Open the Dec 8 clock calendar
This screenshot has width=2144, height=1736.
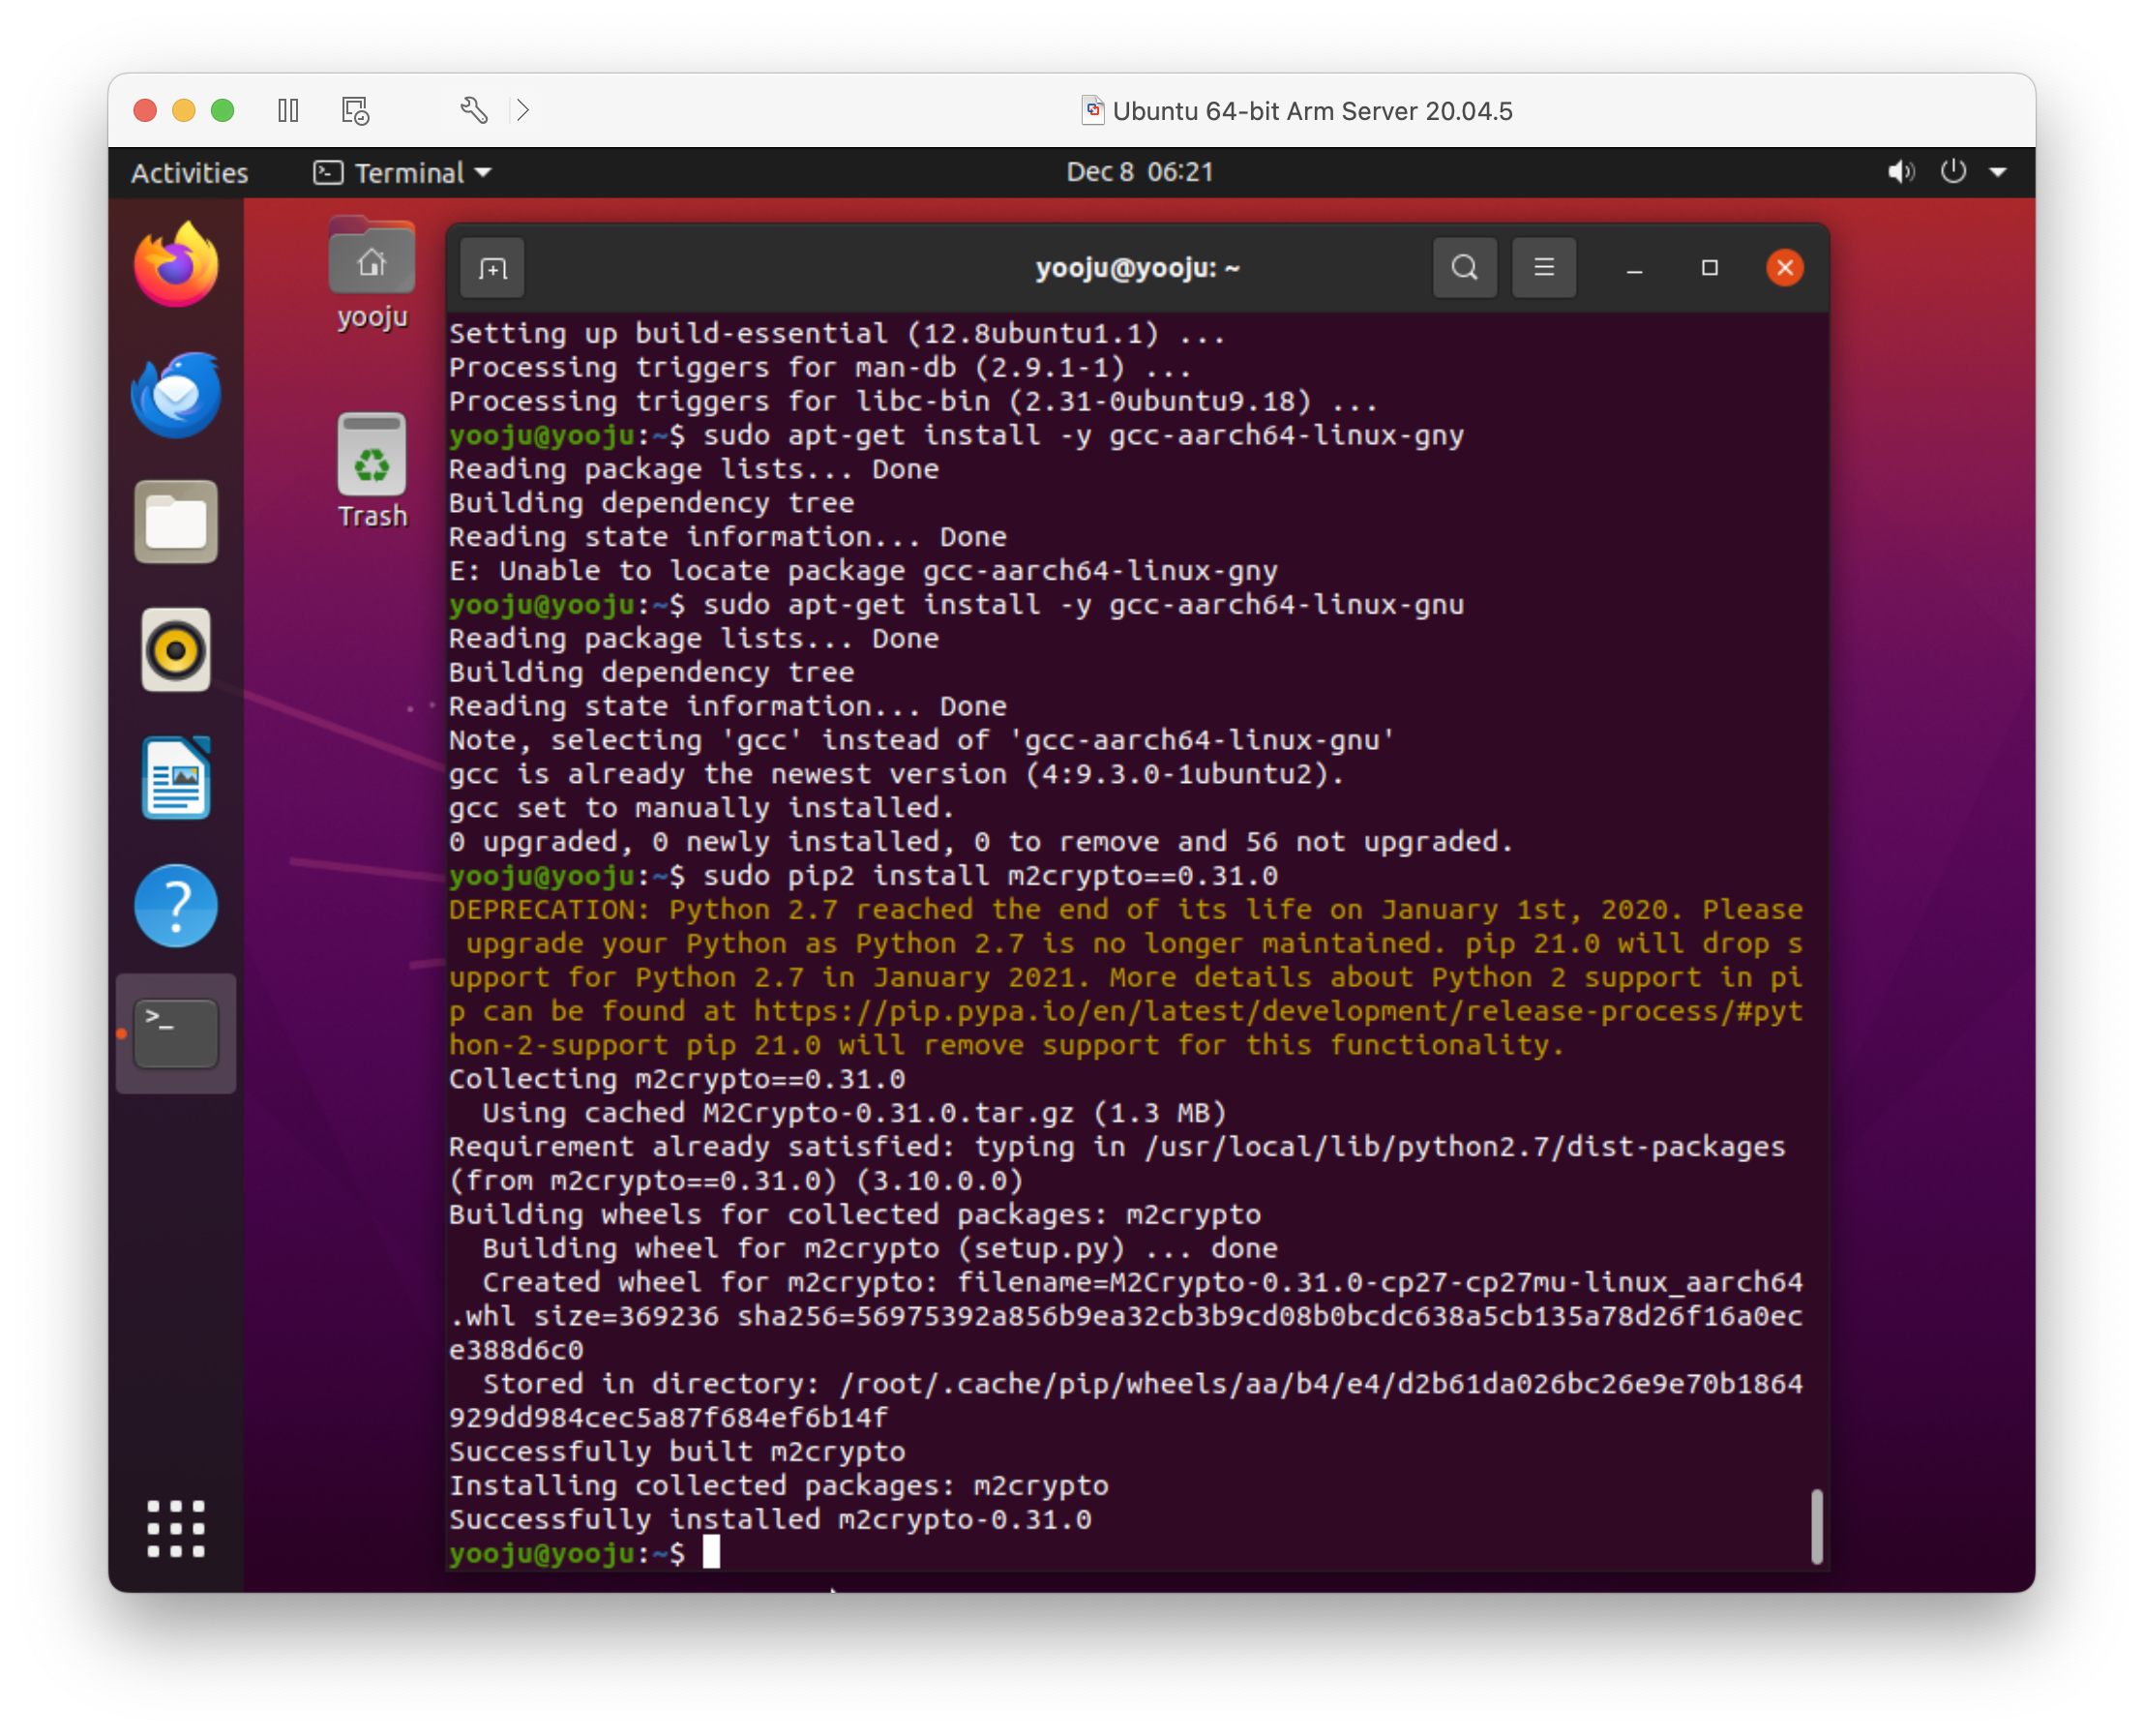coord(1139,173)
